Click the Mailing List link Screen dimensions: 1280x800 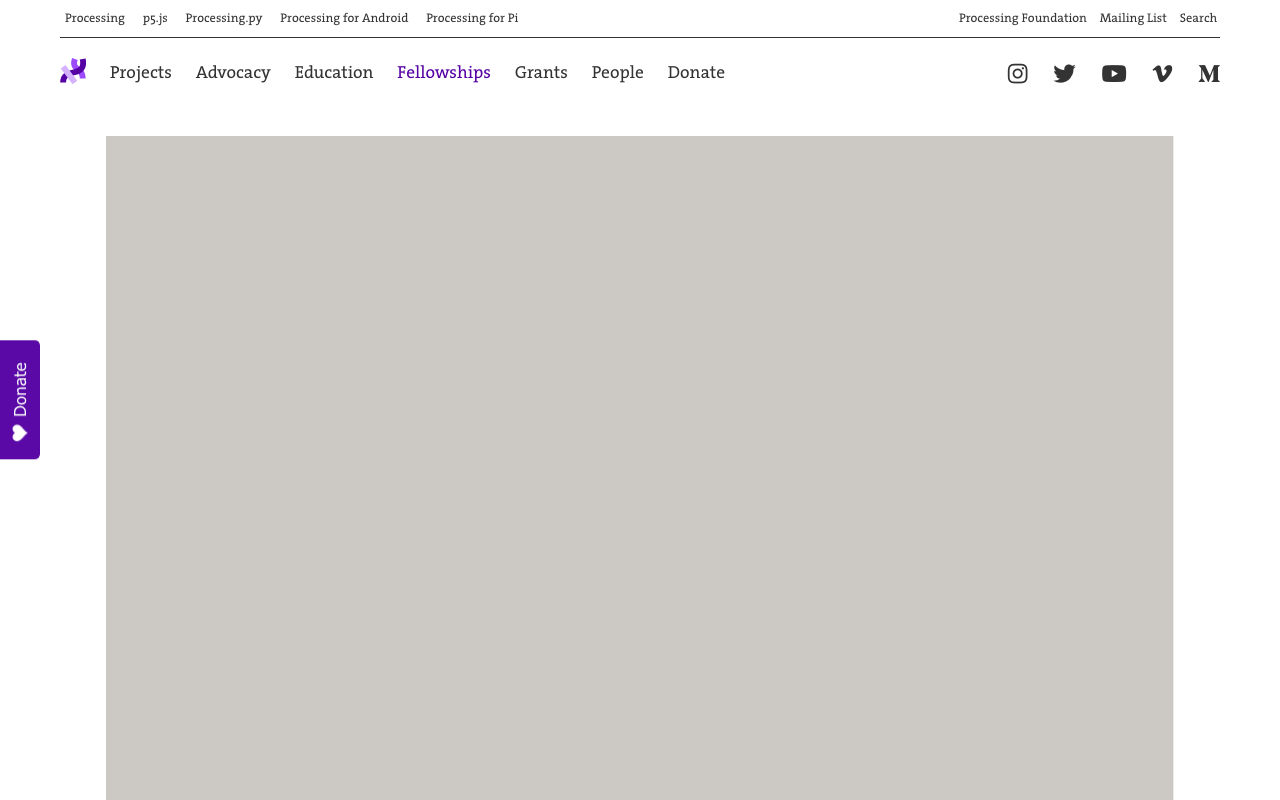click(x=1133, y=18)
